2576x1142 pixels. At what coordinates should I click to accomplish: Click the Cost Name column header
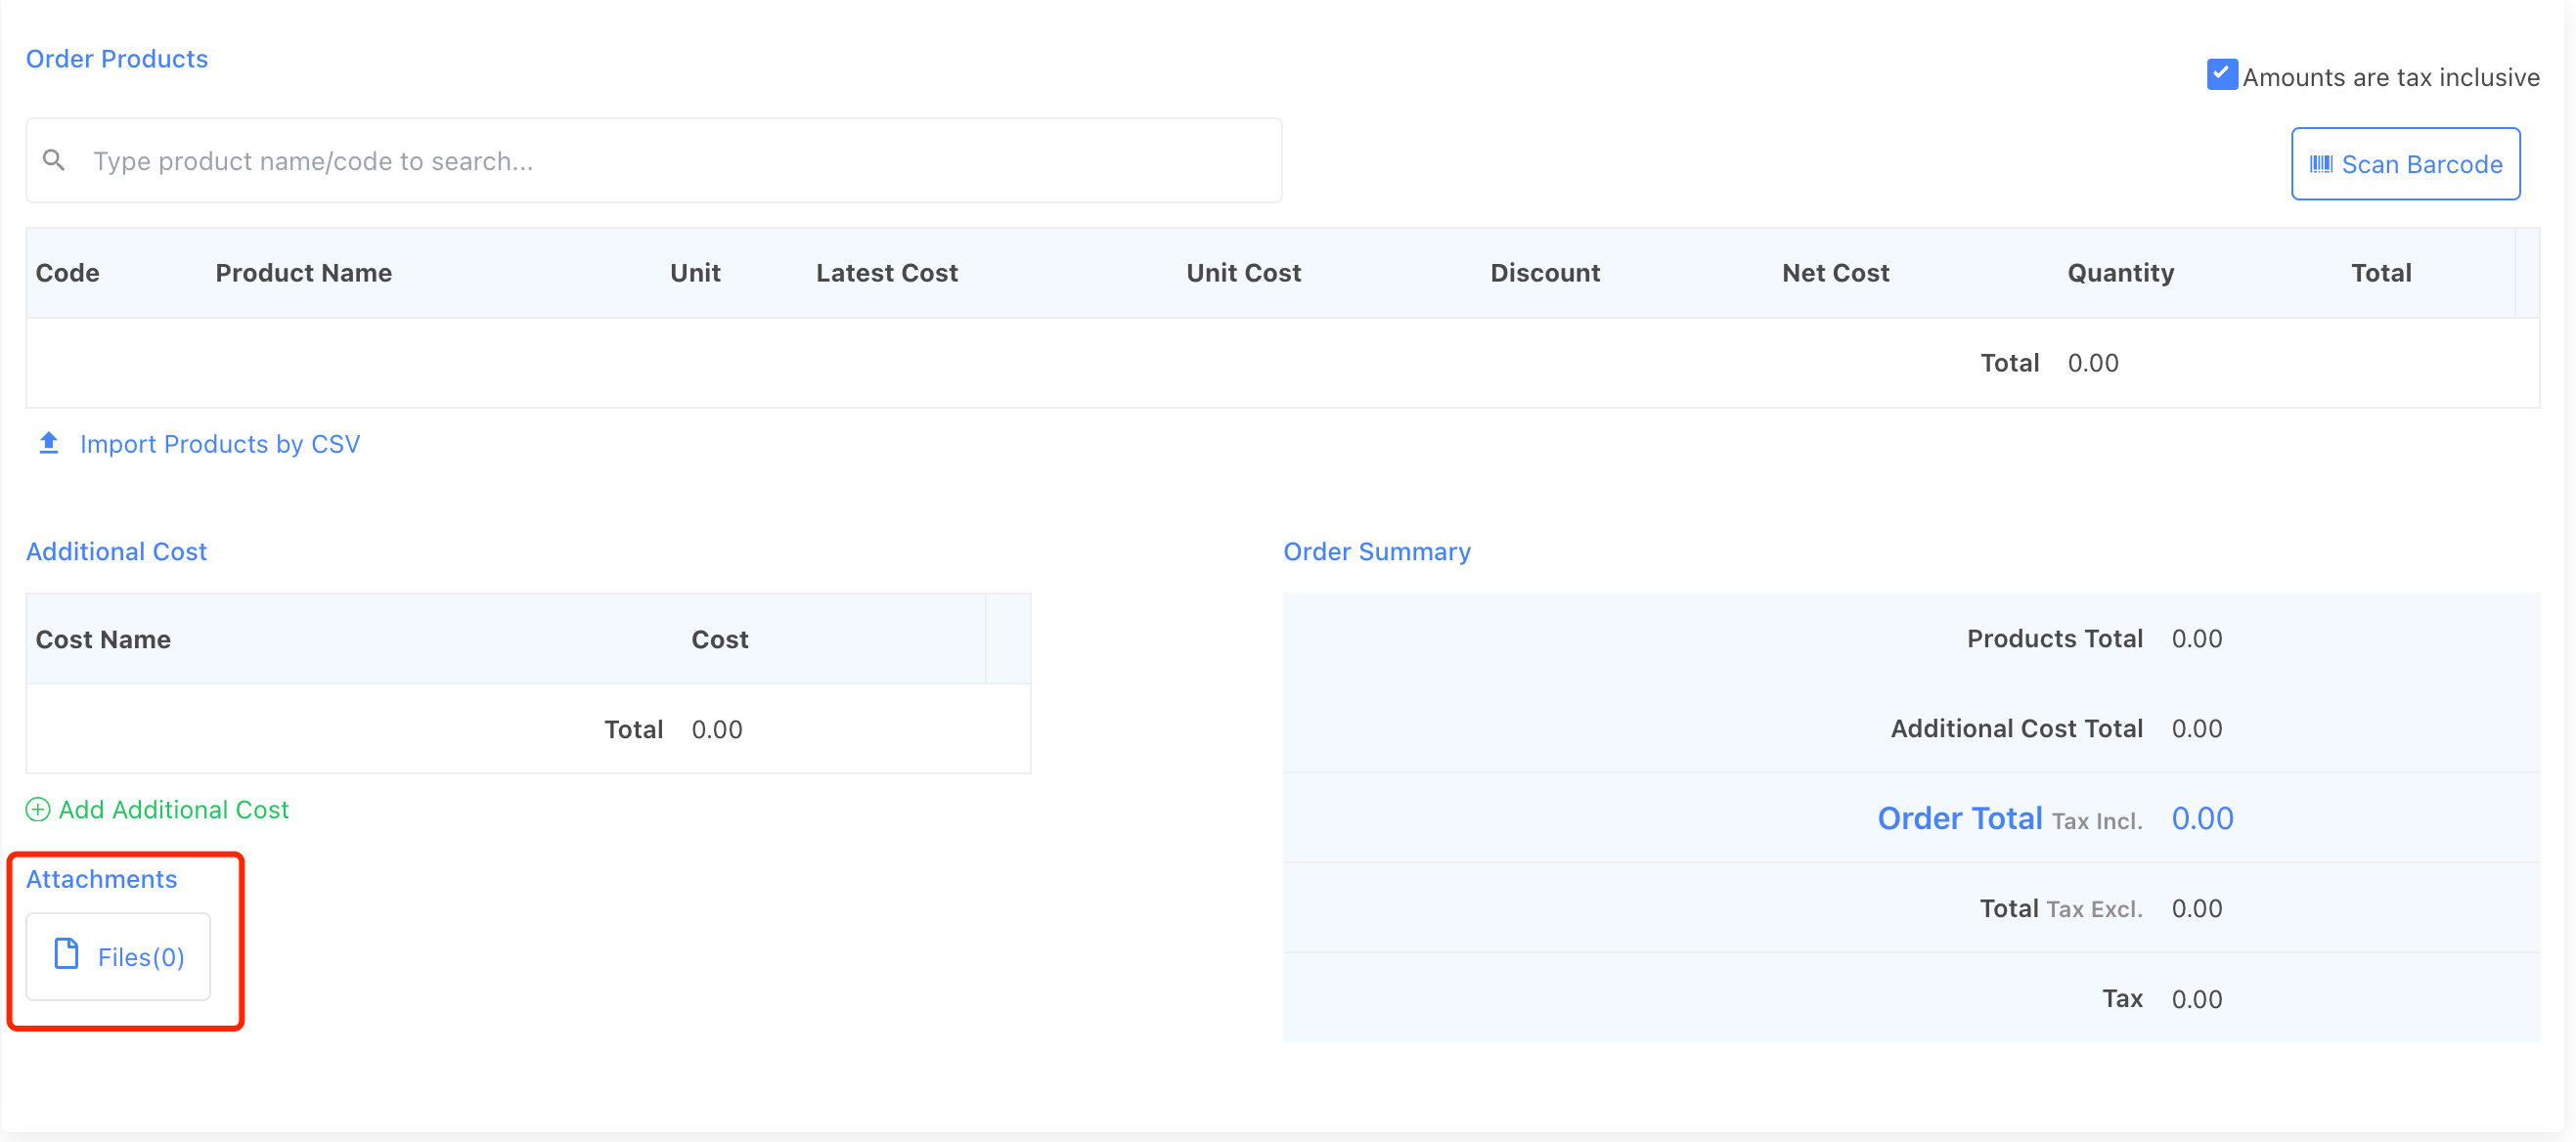coord(103,639)
